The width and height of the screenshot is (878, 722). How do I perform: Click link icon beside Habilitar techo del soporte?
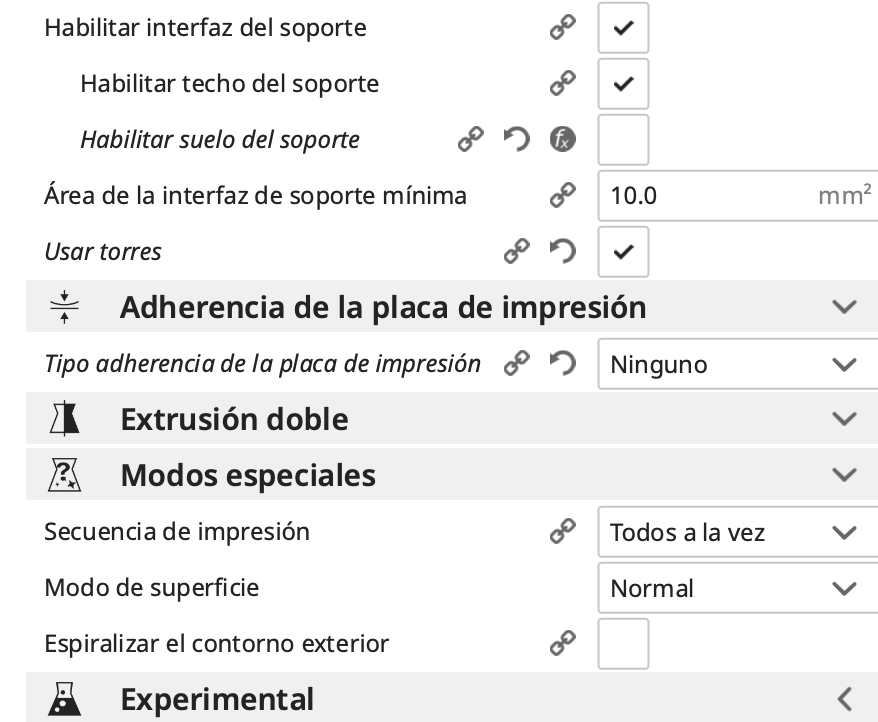(563, 84)
